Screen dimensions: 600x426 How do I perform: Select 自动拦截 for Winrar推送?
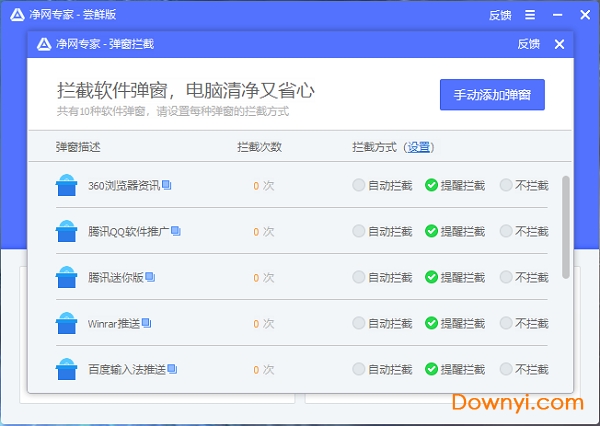pos(358,323)
